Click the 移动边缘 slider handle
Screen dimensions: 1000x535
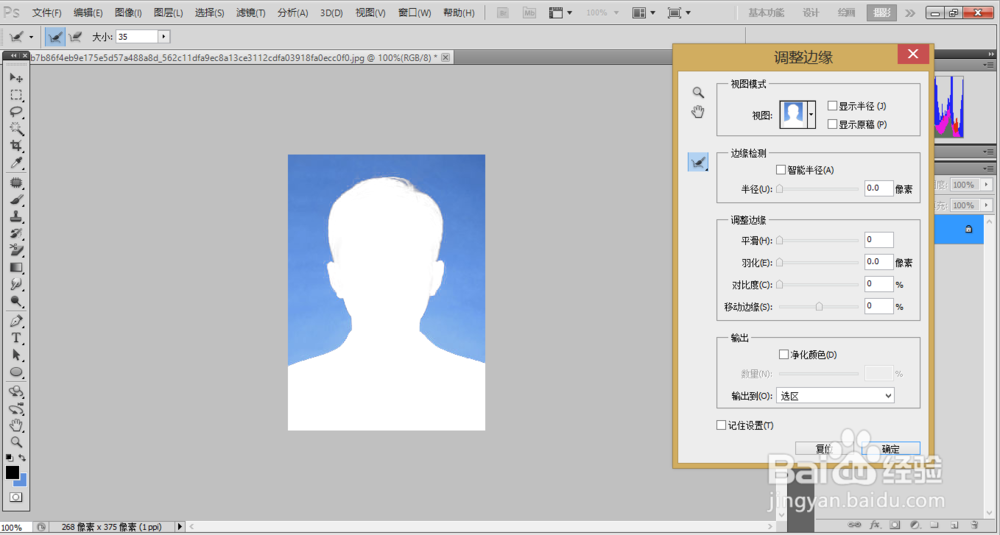point(819,307)
